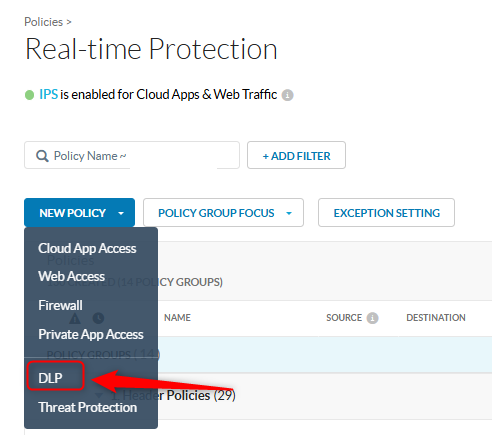Go to Policies breadcrumb
This screenshot has width=492, height=435.
[43, 22]
